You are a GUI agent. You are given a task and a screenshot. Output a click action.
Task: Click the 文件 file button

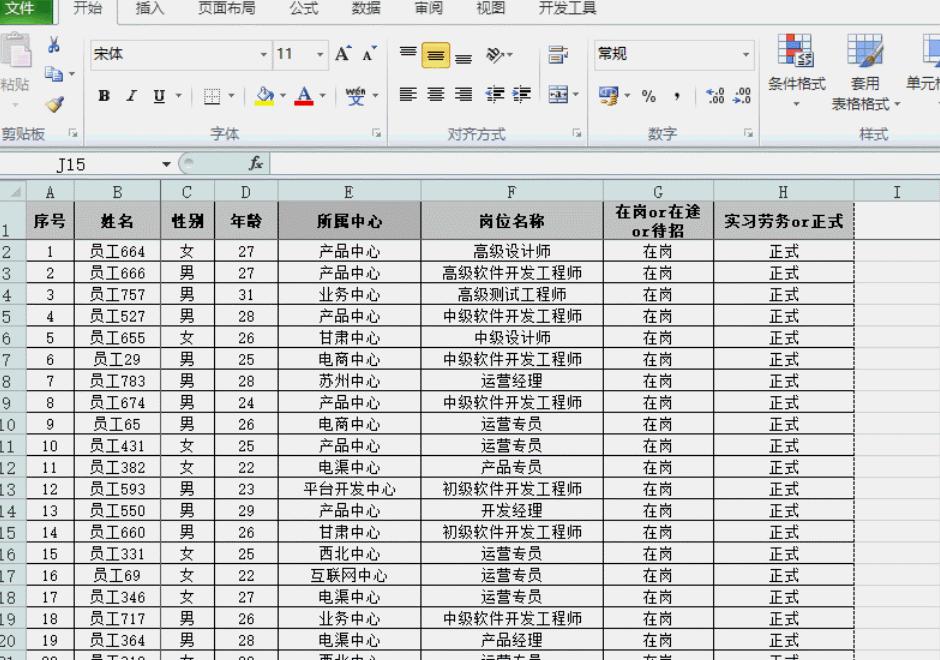[22, 9]
